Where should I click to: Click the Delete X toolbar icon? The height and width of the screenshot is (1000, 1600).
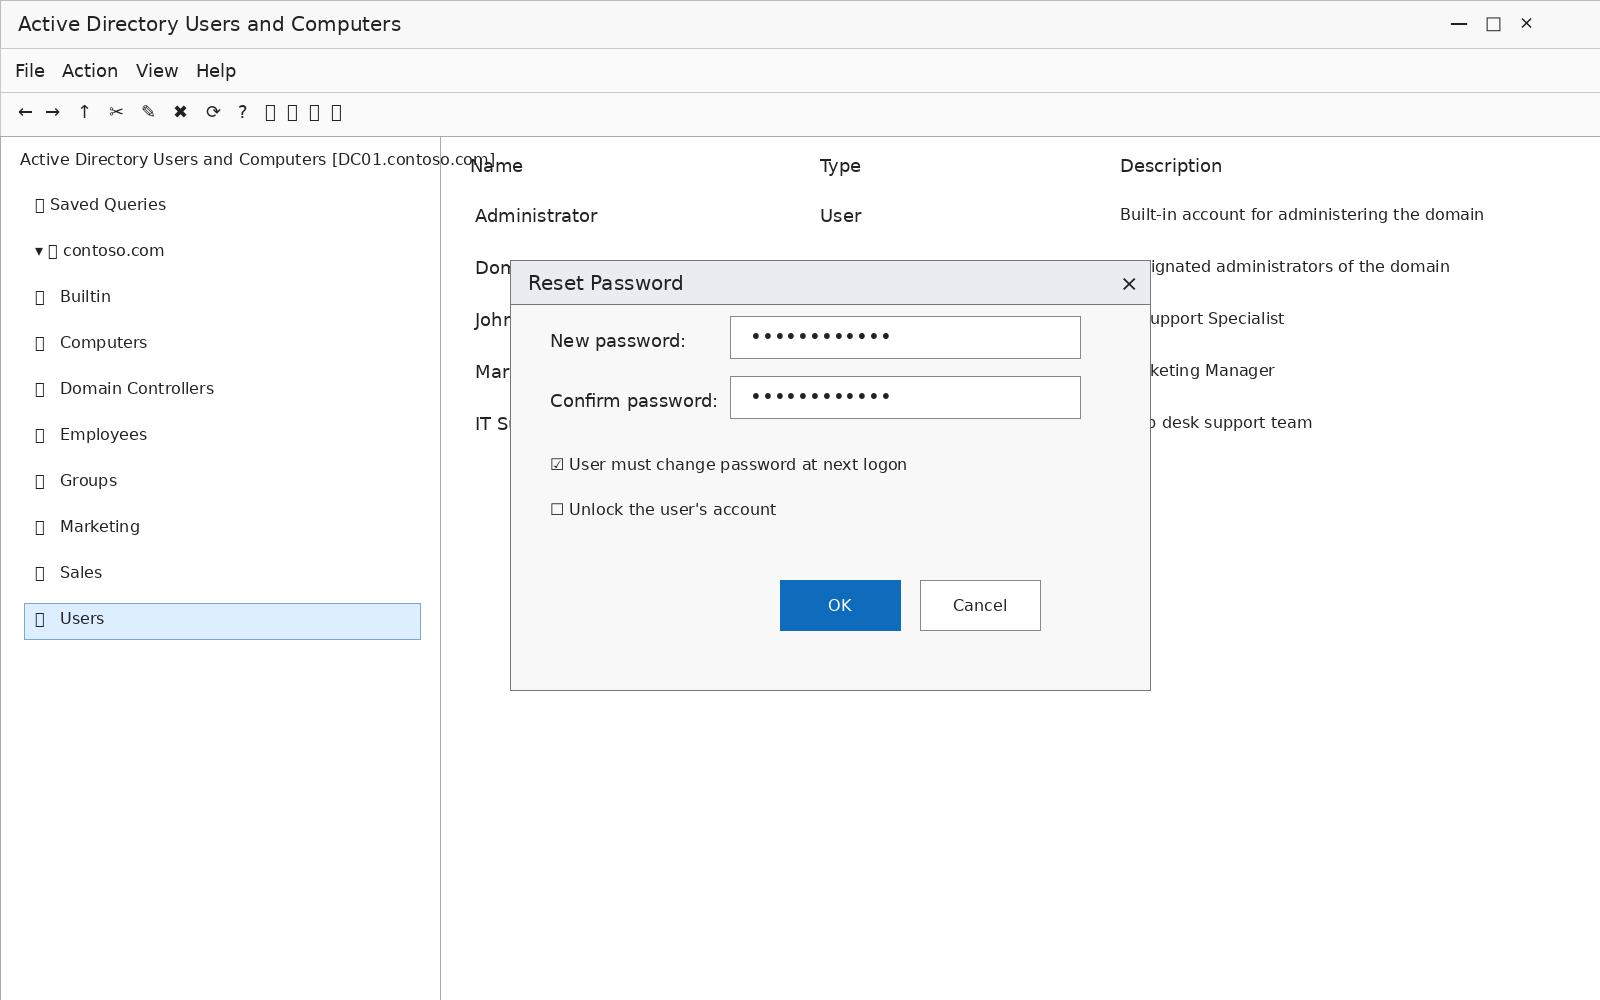coord(180,112)
